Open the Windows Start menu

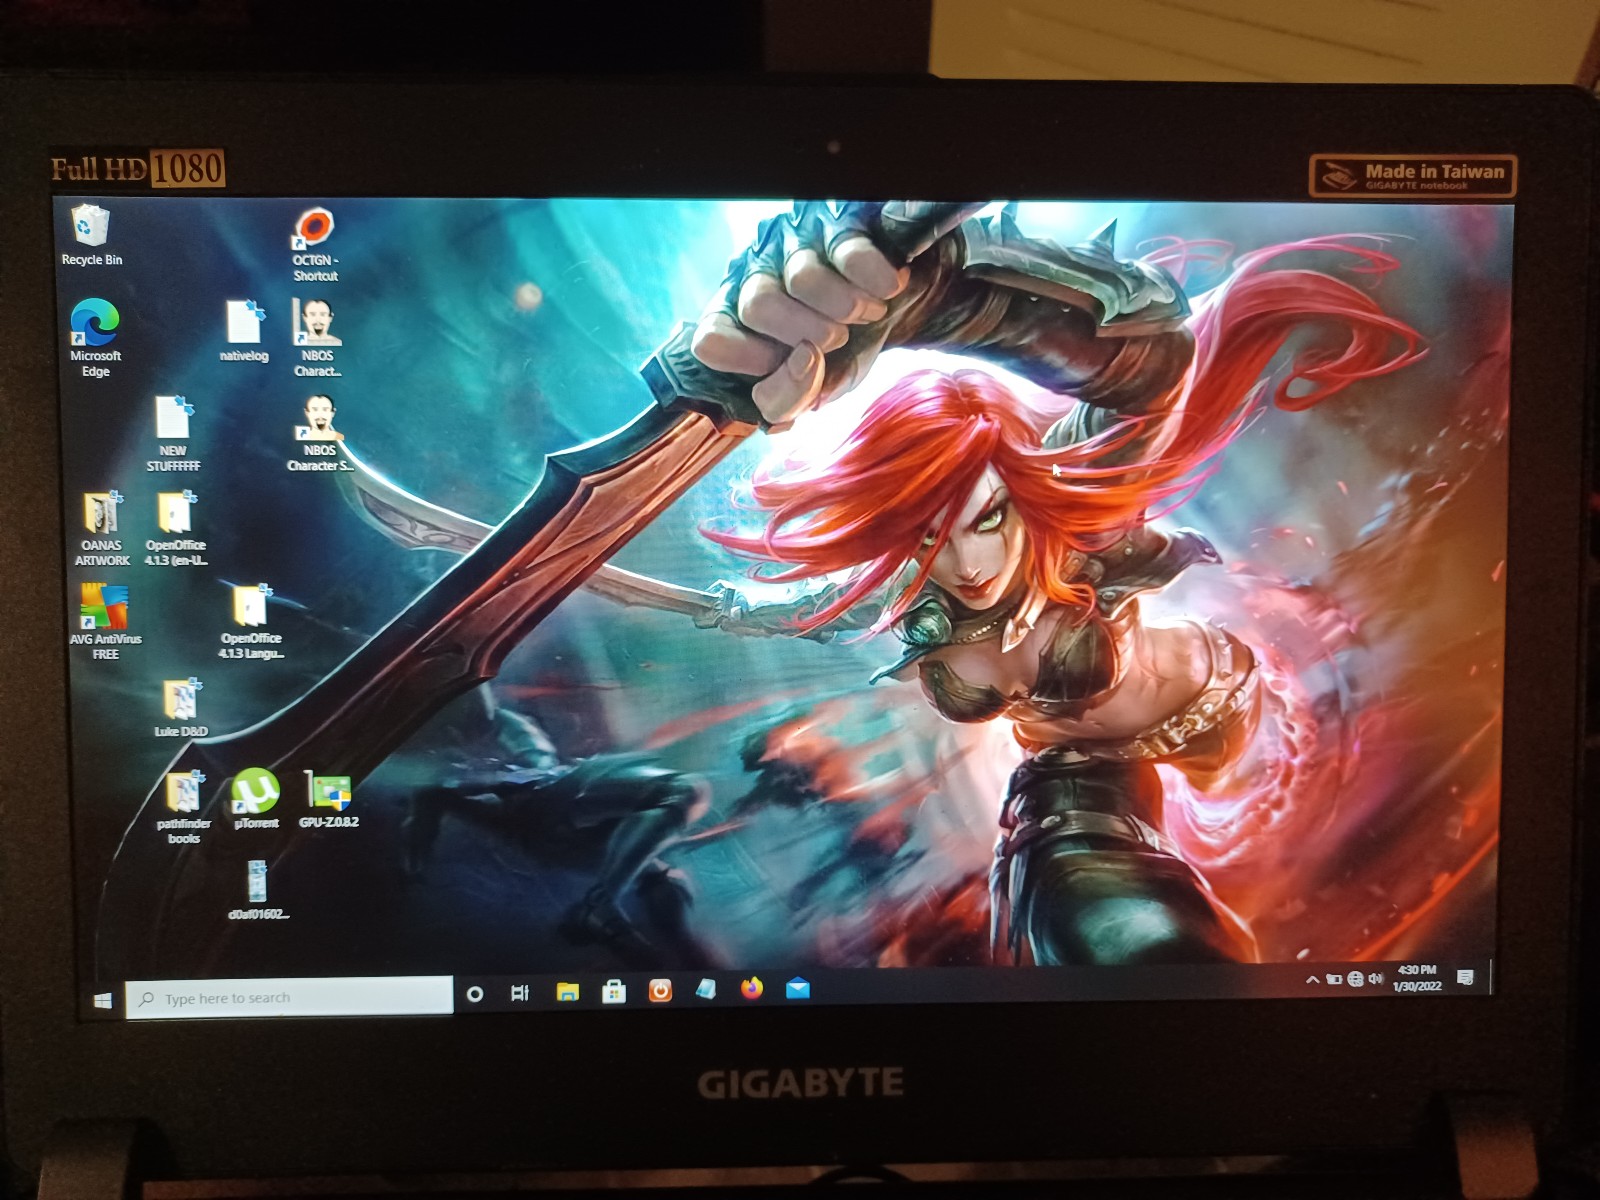102,1000
